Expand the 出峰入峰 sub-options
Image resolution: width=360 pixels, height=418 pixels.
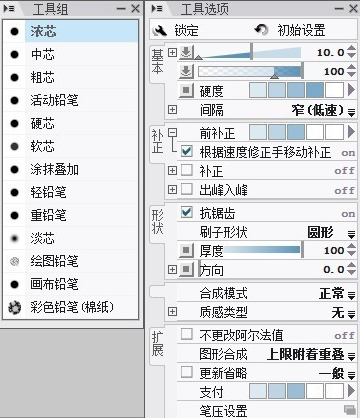pyautogui.click(x=172, y=190)
